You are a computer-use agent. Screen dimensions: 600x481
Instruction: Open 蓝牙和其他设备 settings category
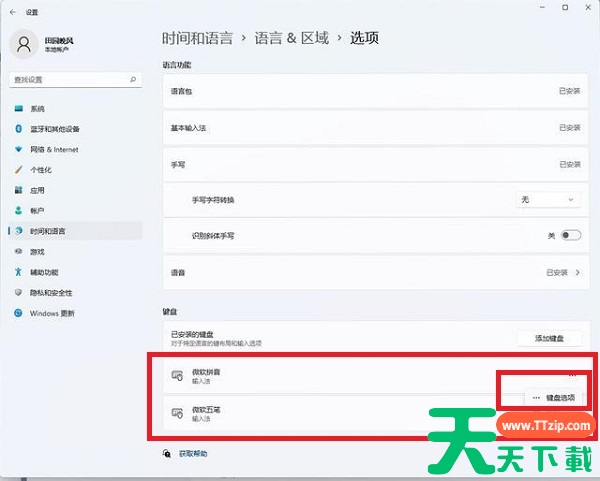tap(75, 129)
